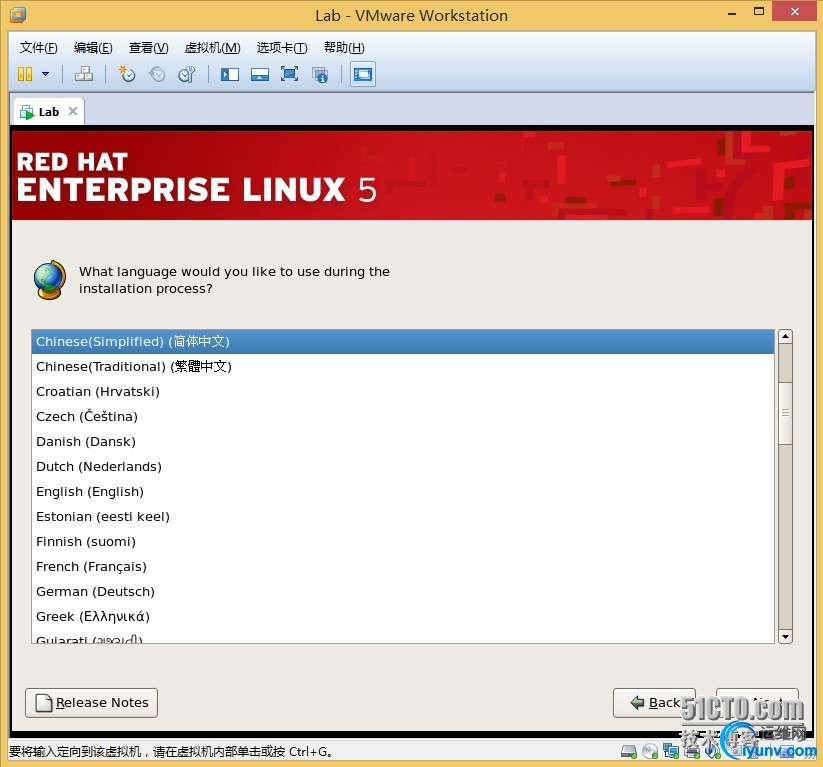Select Czech (Čeština) language
The height and width of the screenshot is (767, 823).
point(403,417)
